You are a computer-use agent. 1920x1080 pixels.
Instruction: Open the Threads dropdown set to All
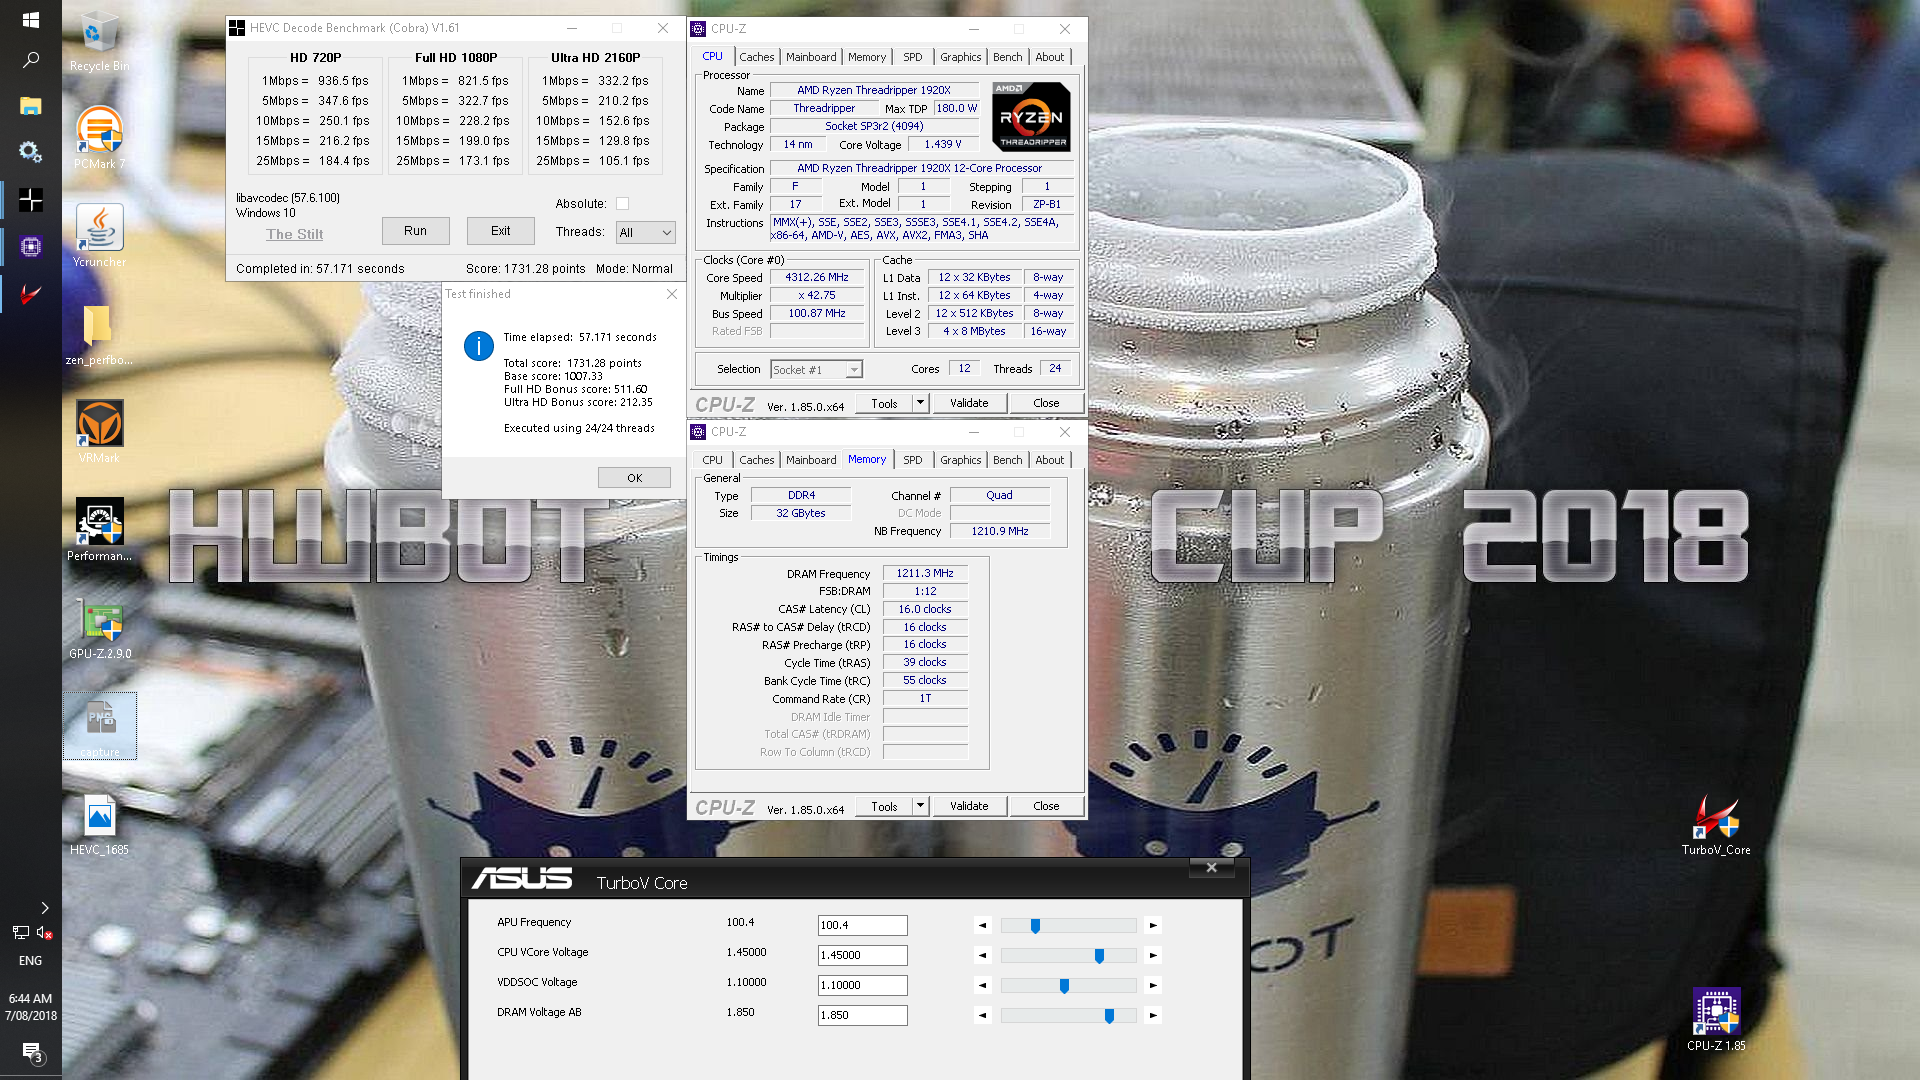pyautogui.click(x=645, y=233)
